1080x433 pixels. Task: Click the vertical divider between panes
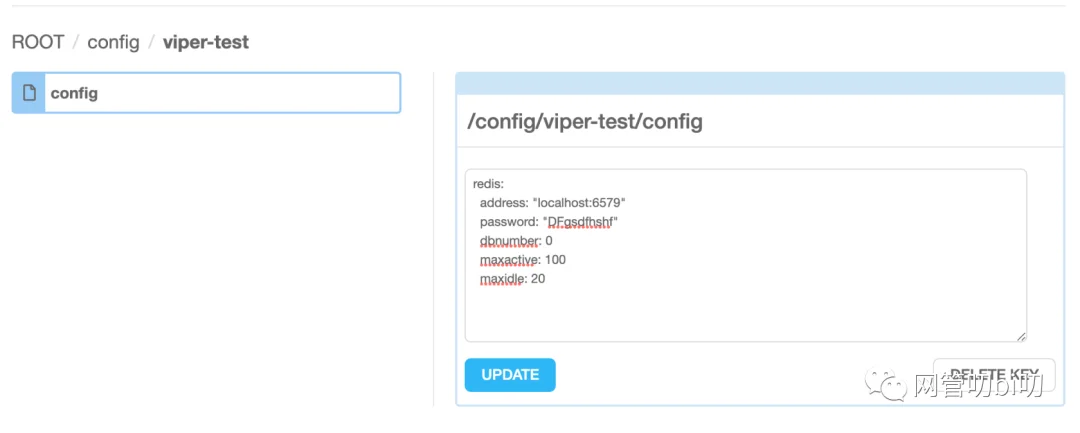click(433, 239)
